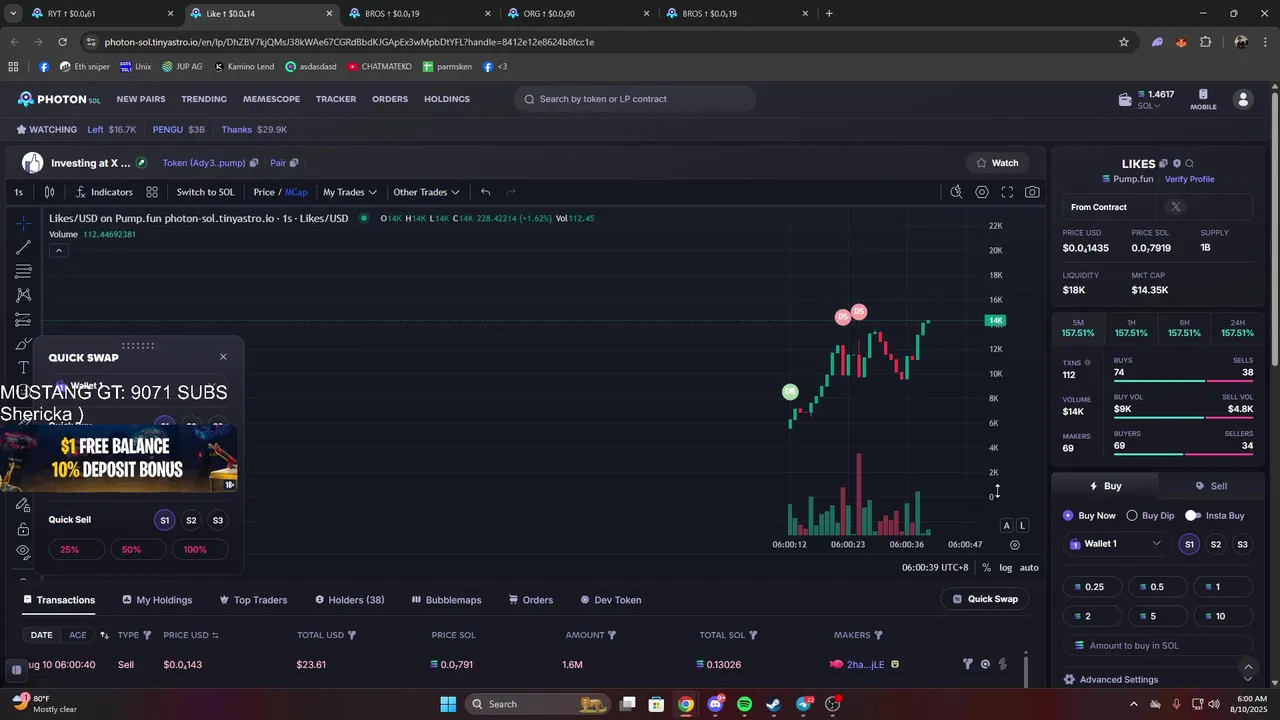Click the Switch to SOL button

(205, 192)
